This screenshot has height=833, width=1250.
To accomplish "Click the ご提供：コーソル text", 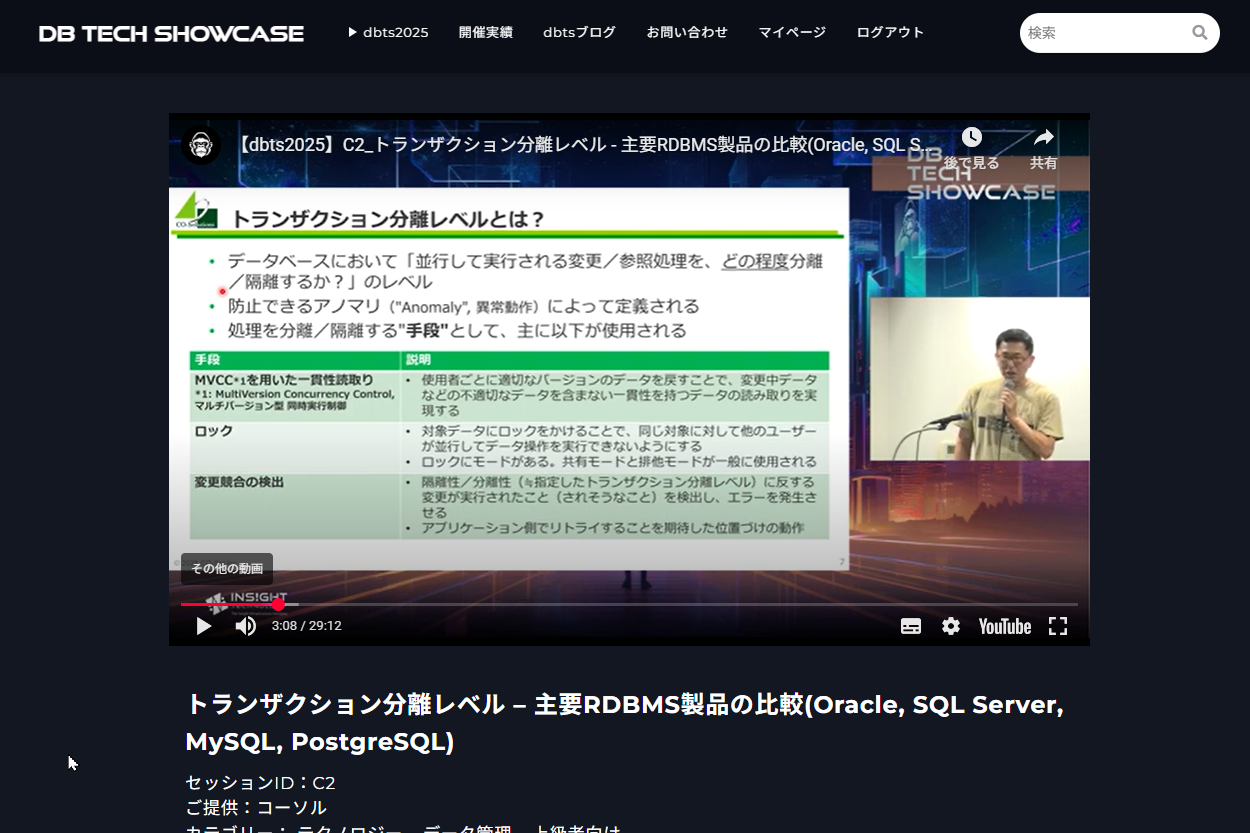I will pos(256,808).
